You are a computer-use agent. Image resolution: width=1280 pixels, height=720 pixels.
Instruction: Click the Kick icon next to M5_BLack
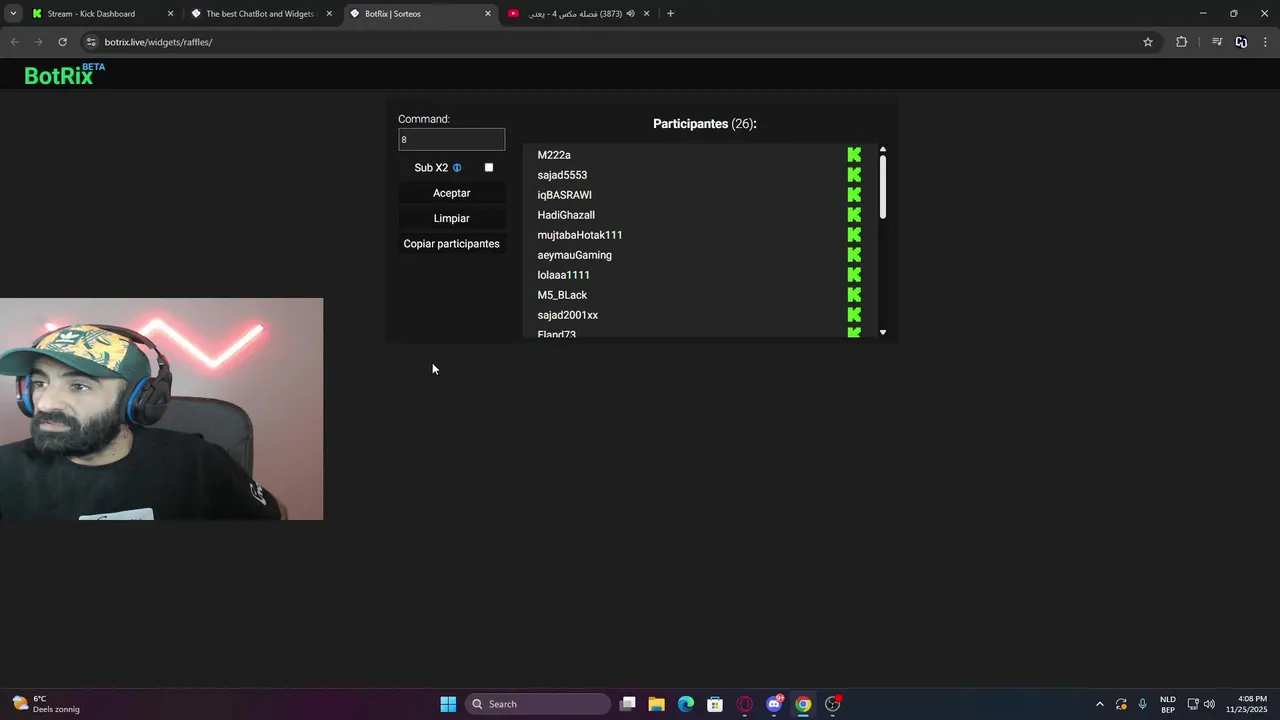[x=854, y=295]
